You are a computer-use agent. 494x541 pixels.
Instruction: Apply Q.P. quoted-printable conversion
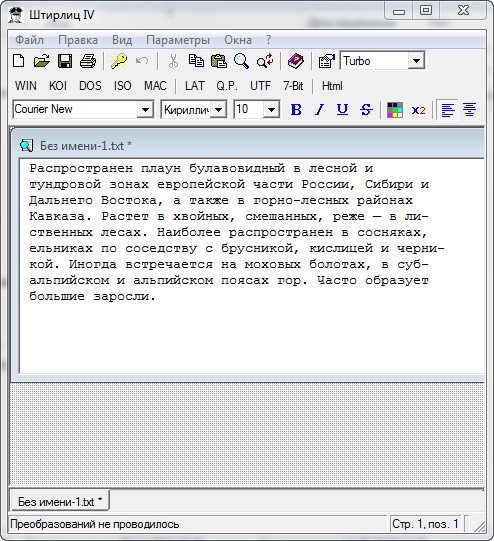pyautogui.click(x=227, y=86)
